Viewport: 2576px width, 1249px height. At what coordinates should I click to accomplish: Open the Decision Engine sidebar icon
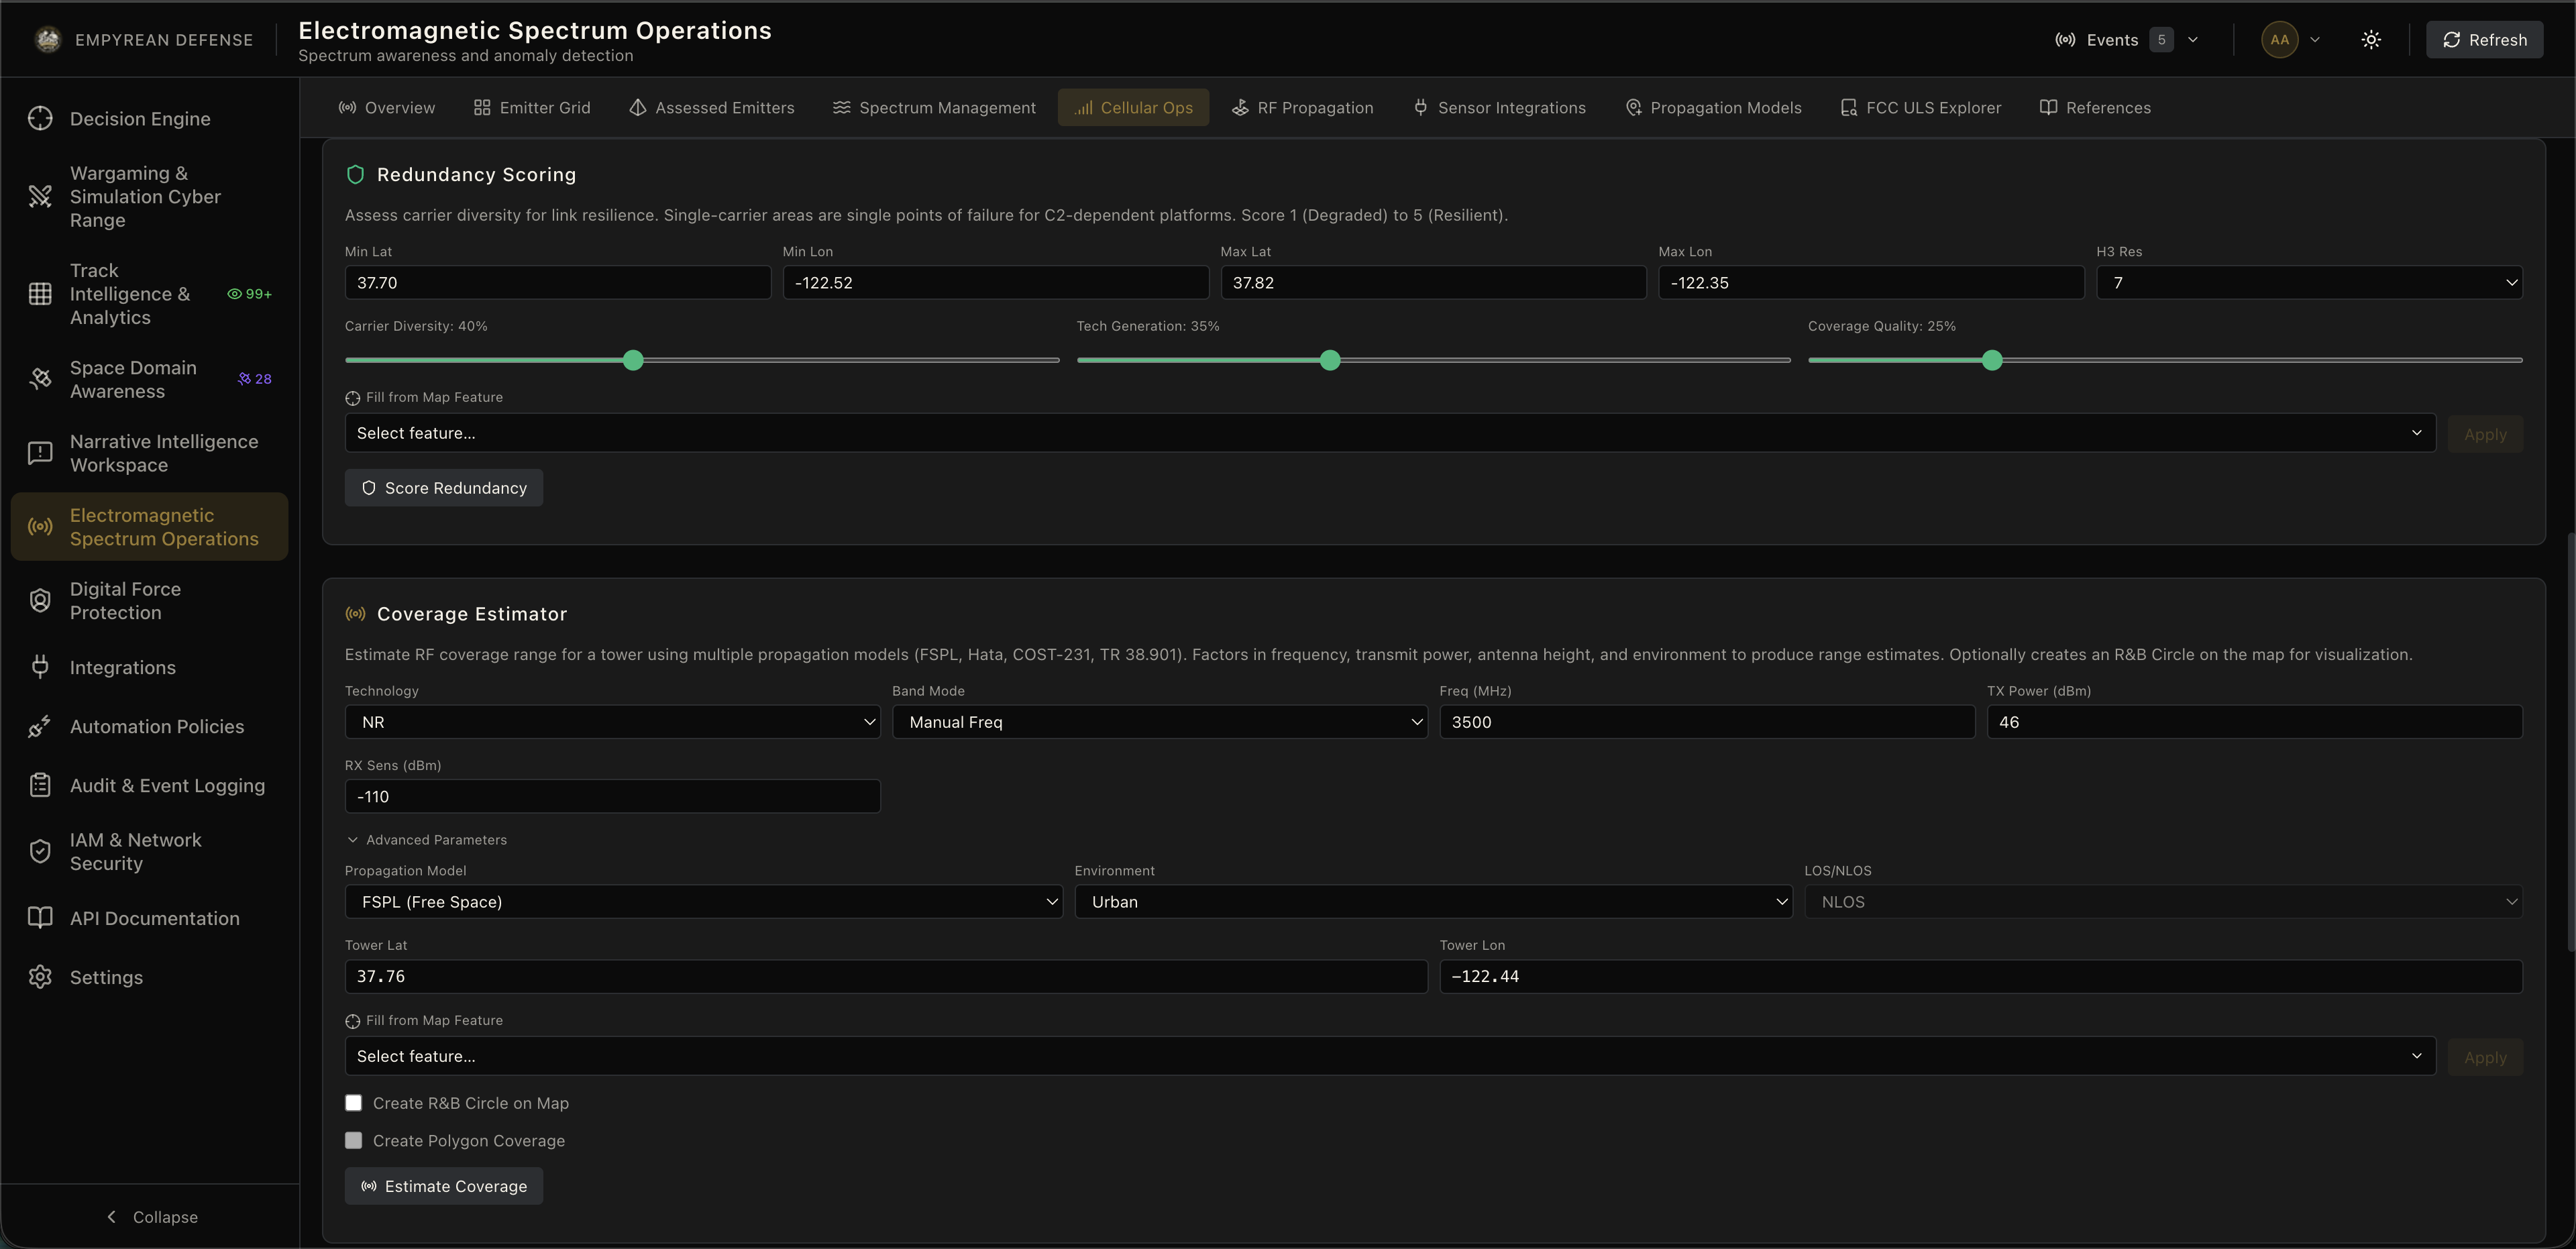(x=40, y=118)
